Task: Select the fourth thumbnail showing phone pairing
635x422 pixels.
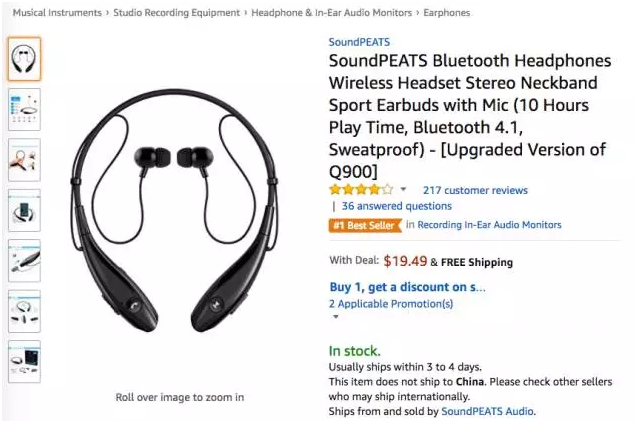Action: tap(24, 211)
